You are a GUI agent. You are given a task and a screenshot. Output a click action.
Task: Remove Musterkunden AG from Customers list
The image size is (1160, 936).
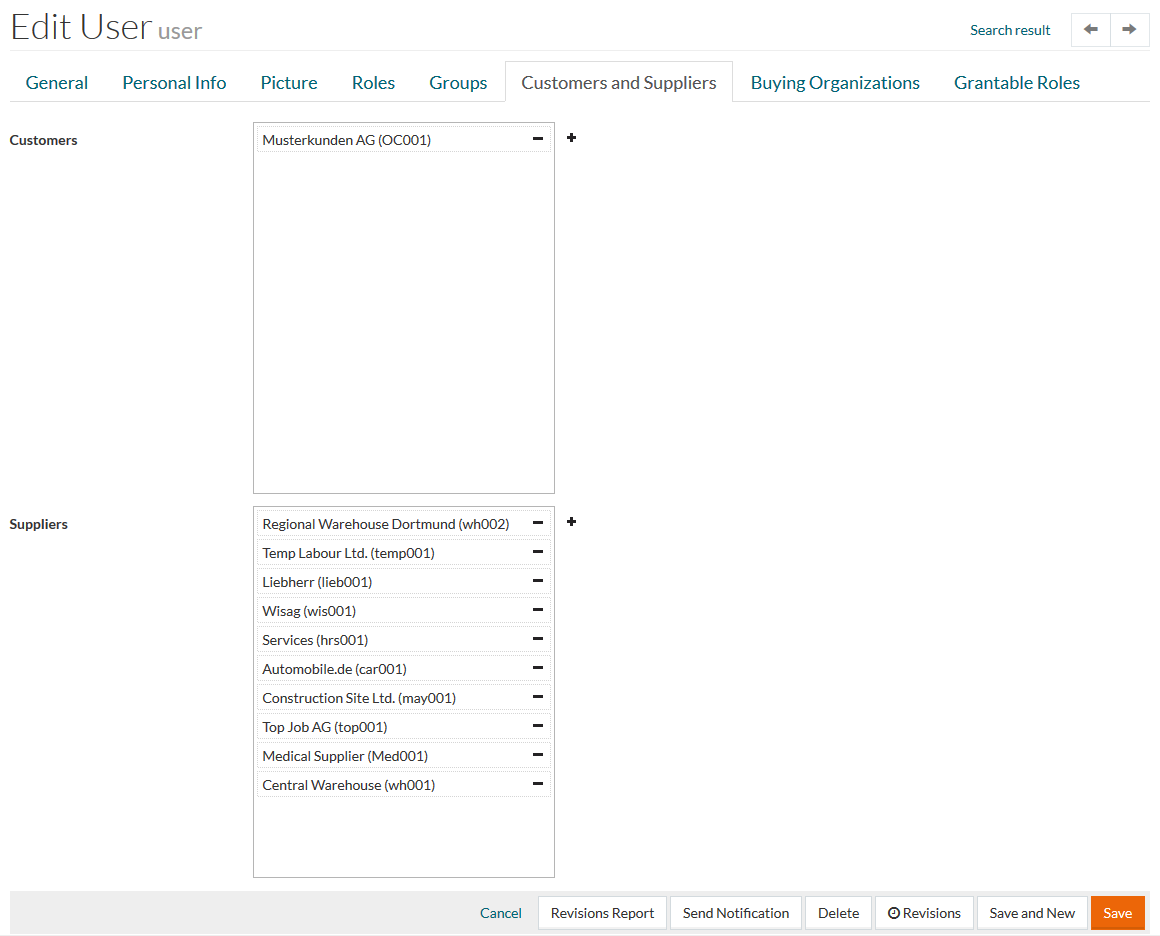click(537, 139)
